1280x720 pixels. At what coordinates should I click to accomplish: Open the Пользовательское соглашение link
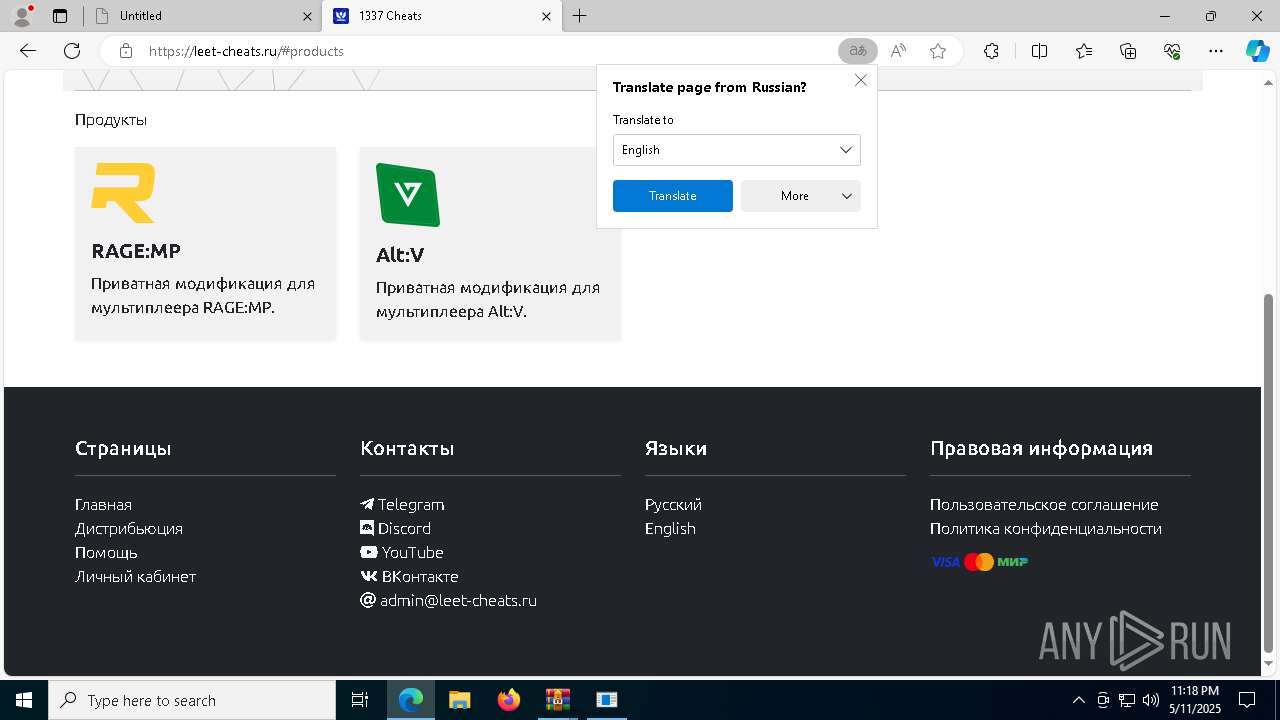1044,504
